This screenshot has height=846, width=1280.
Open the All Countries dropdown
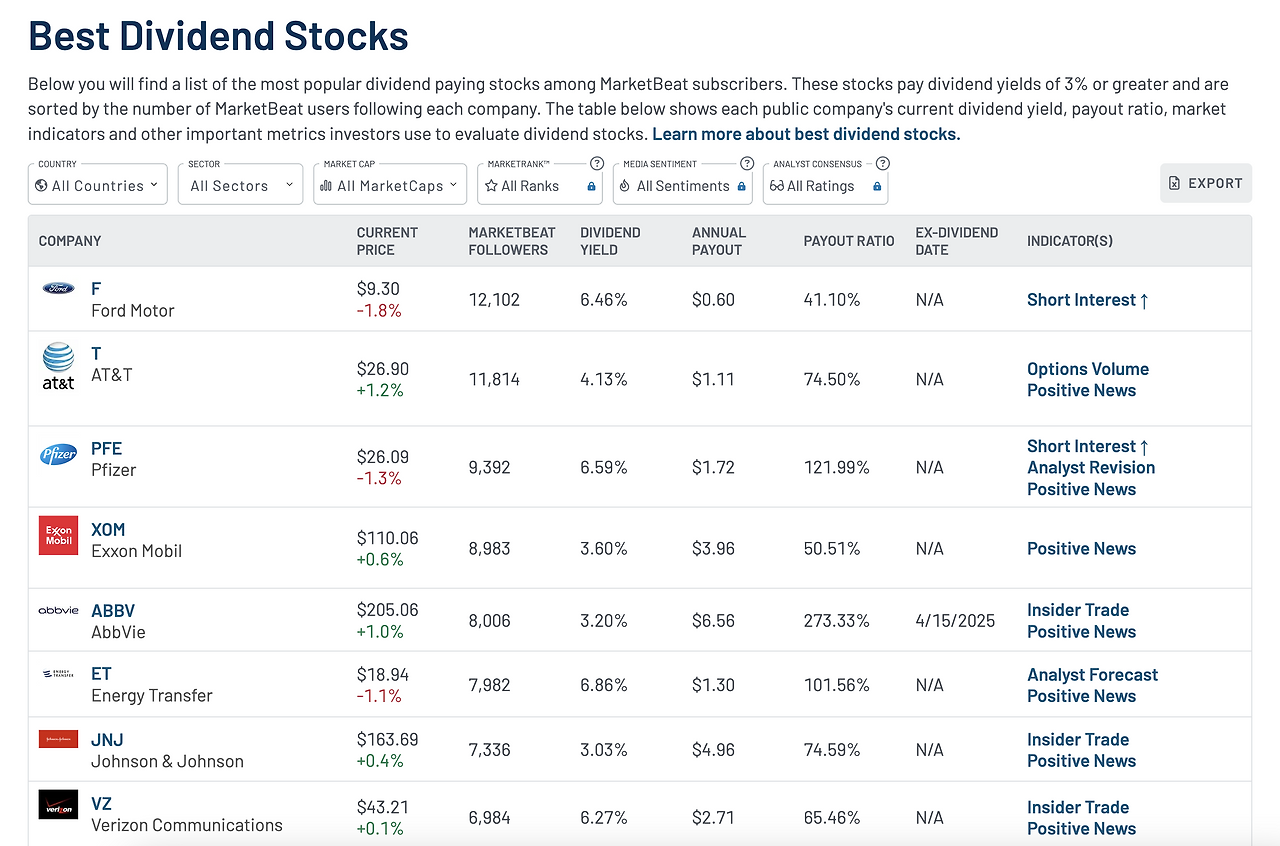(x=98, y=185)
